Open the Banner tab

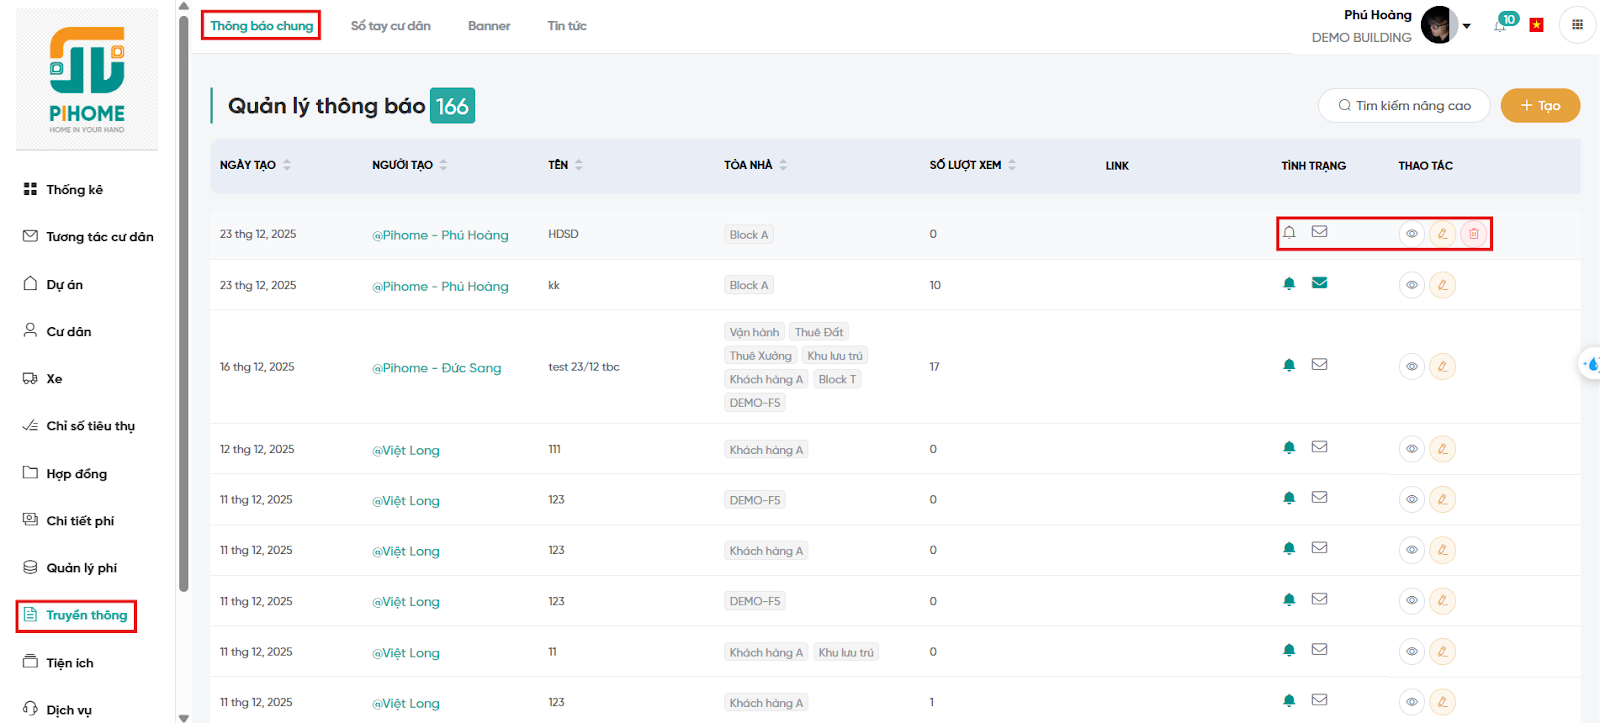point(489,26)
